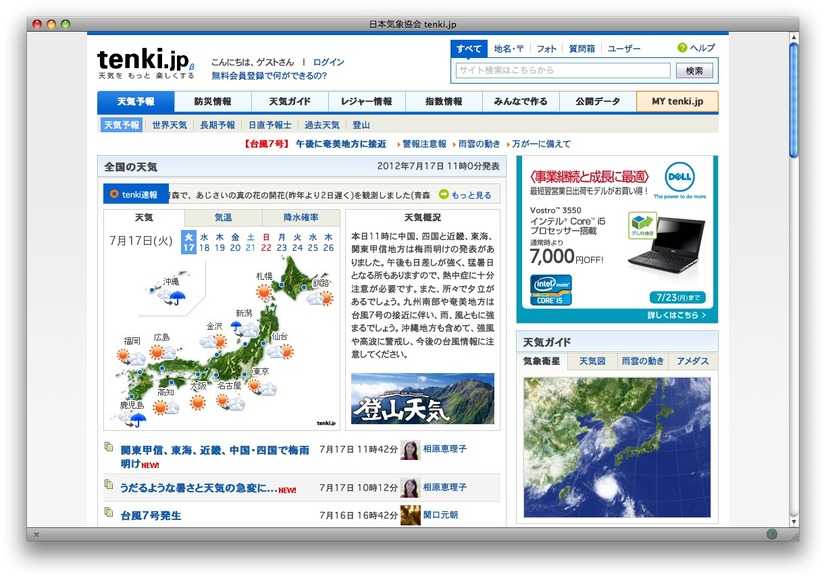Image resolution: width=826 pixels, height=578 pixels.
Task: Open the 指数情報 navigation tab
Action: [444, 102]
